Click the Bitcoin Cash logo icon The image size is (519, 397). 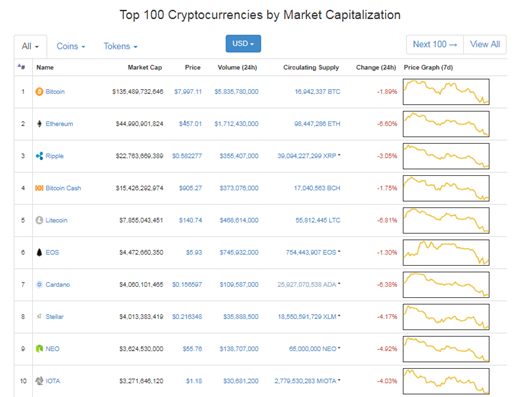pos(39,188)
